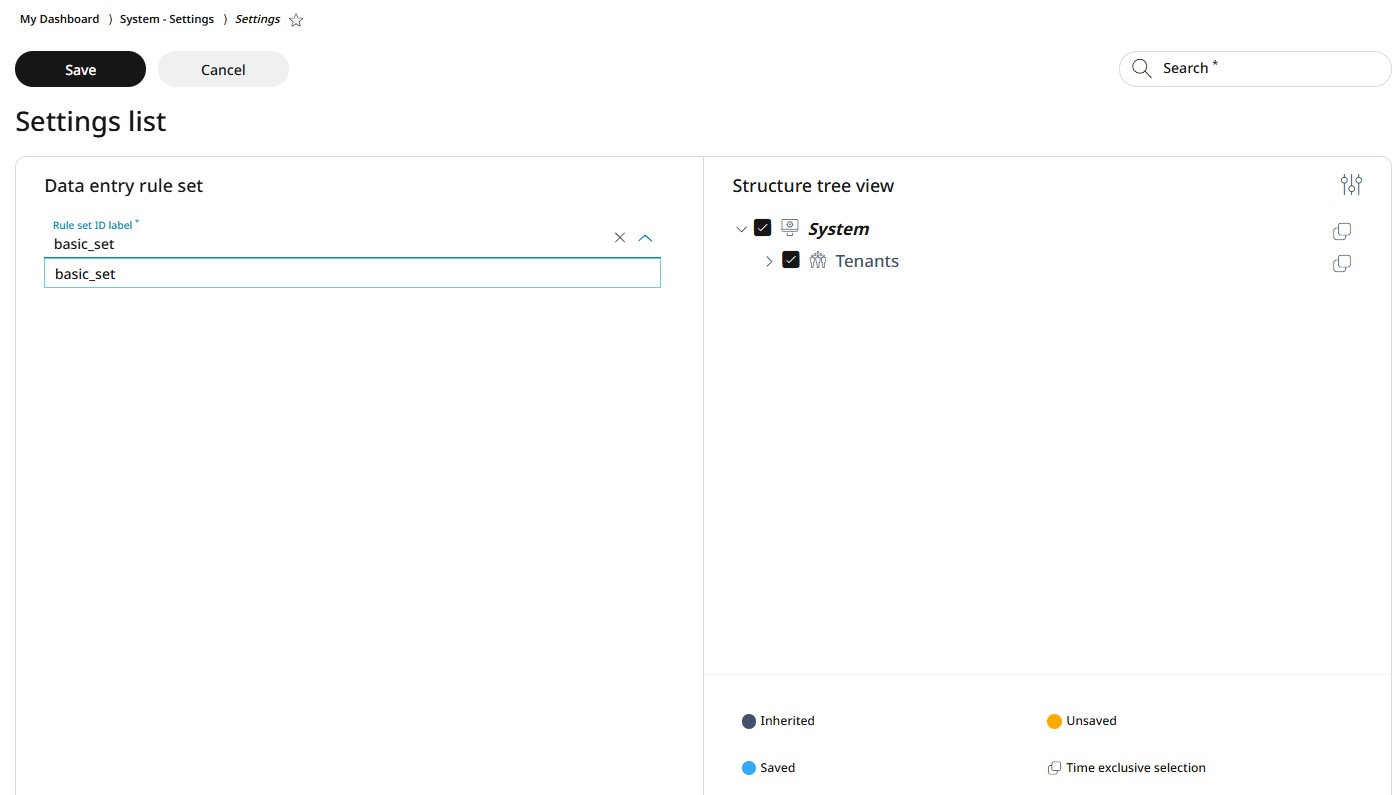The image size is (1400, 795).
Task: Click the Settings list page title
Action: click(x=91, y=121)
